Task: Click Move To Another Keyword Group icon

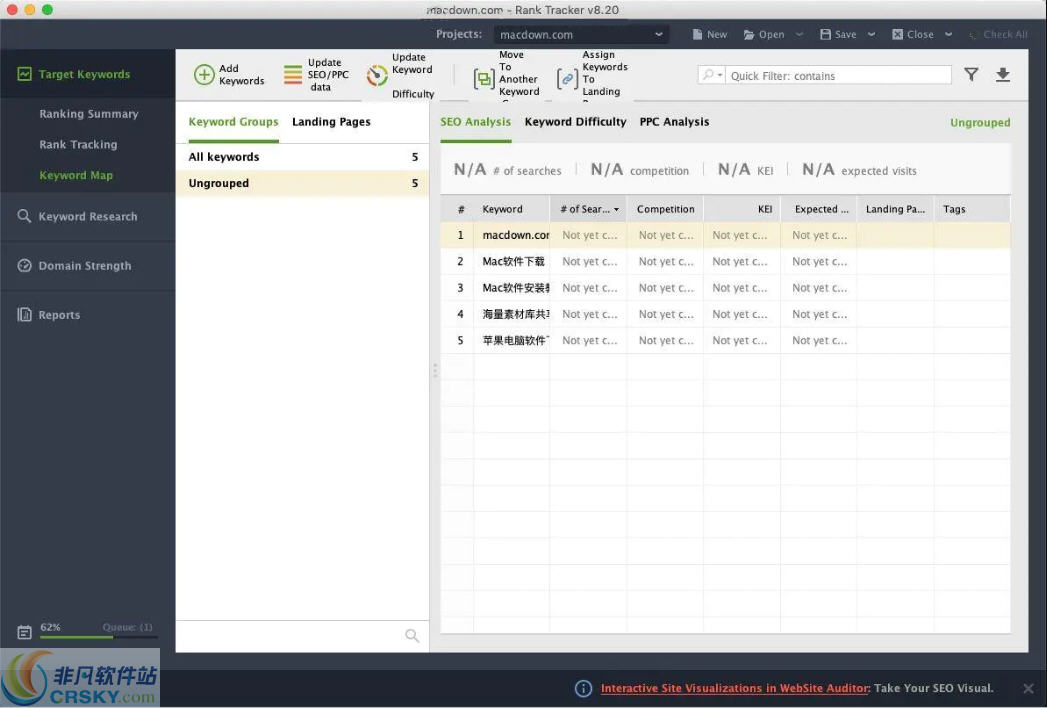Action: pyautogui.click(x=483, y=79)
